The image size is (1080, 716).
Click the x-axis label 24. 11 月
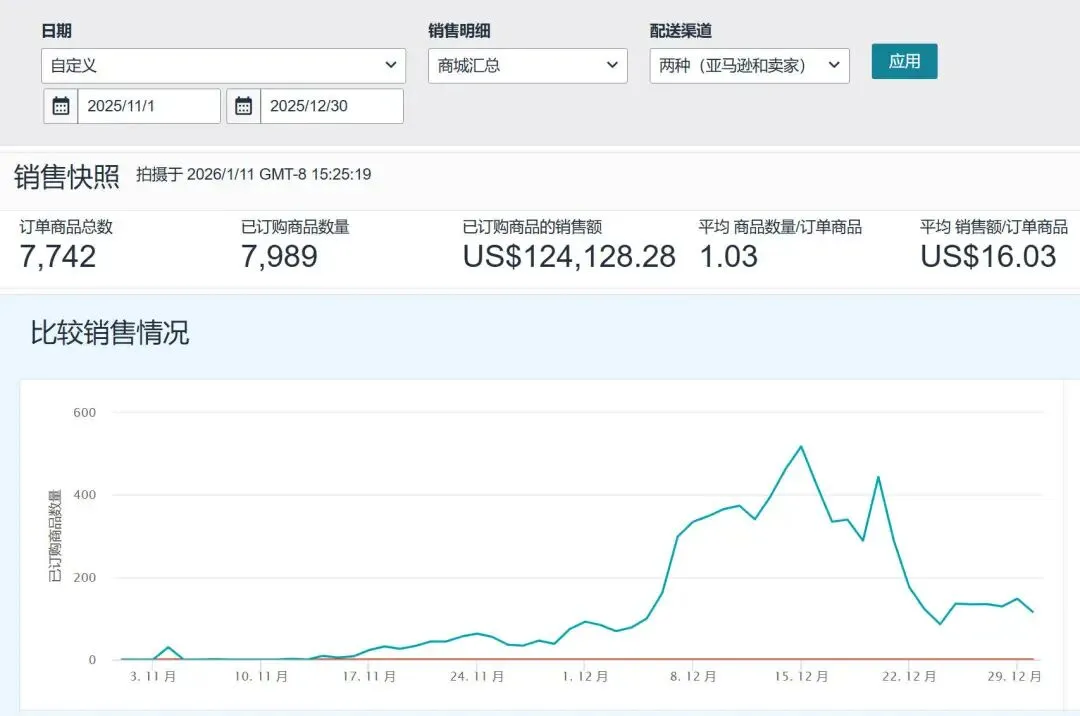click(477, 677)
